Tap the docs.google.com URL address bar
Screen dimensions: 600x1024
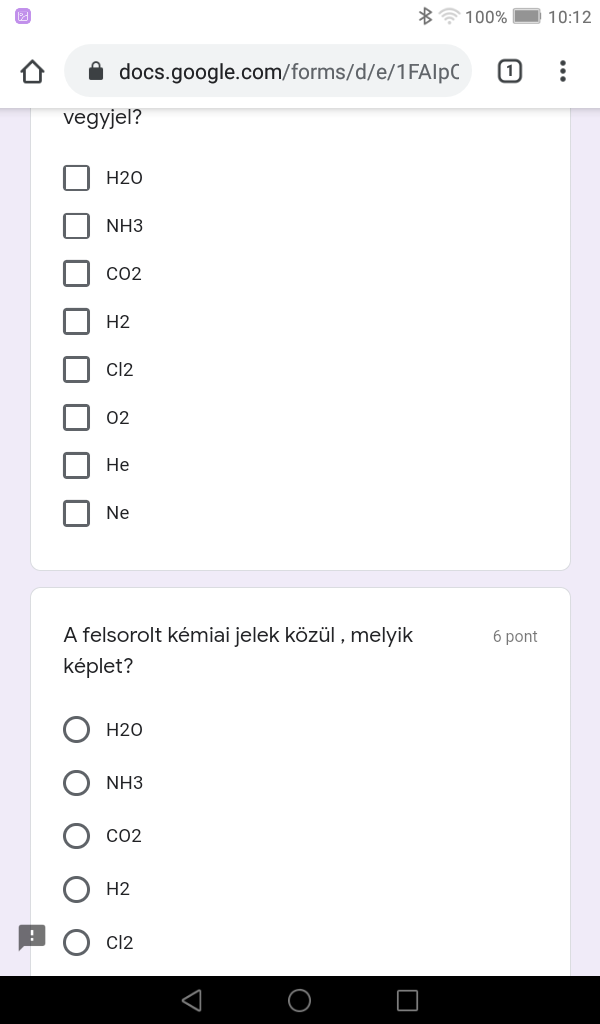(288, 71)
